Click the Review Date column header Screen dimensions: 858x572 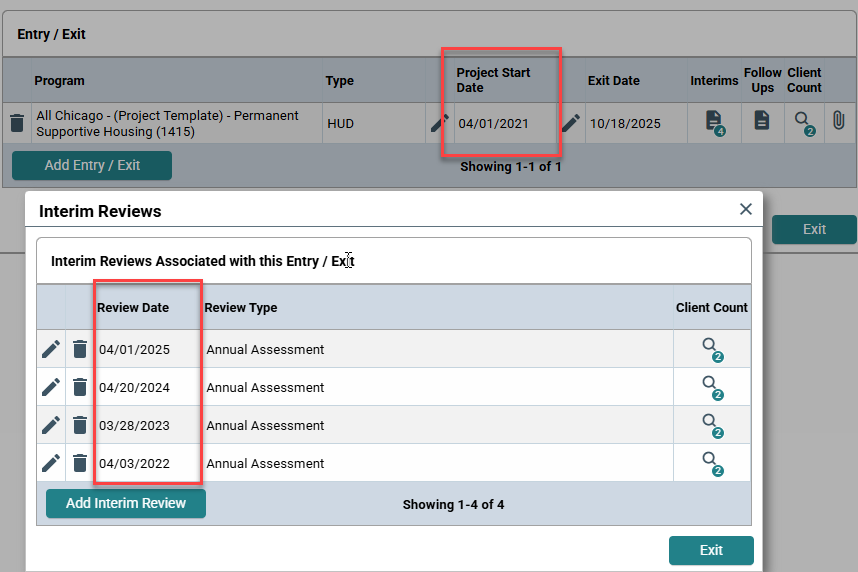tap(133, 308)
